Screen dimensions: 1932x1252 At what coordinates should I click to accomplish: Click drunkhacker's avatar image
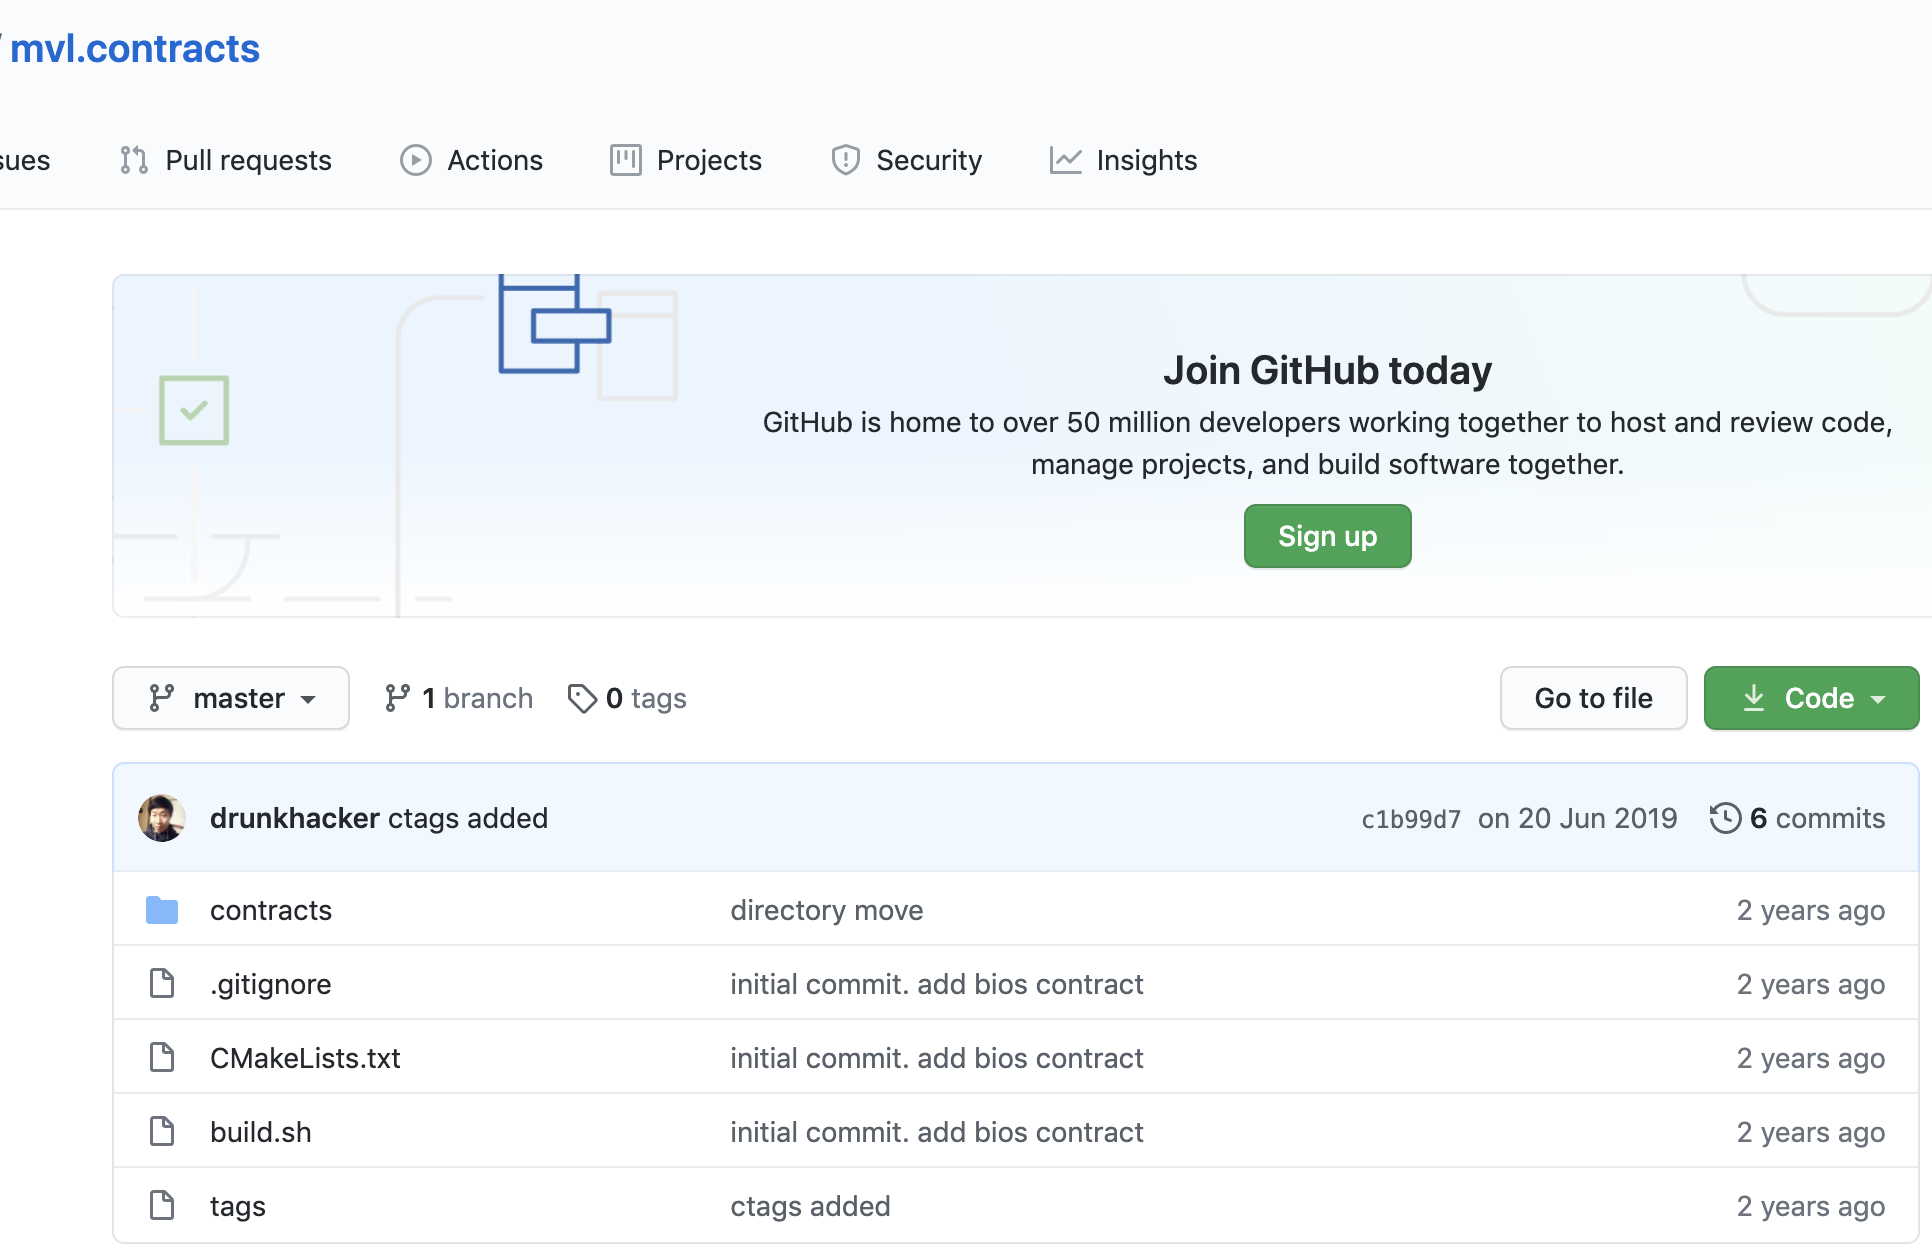[162, 818]
